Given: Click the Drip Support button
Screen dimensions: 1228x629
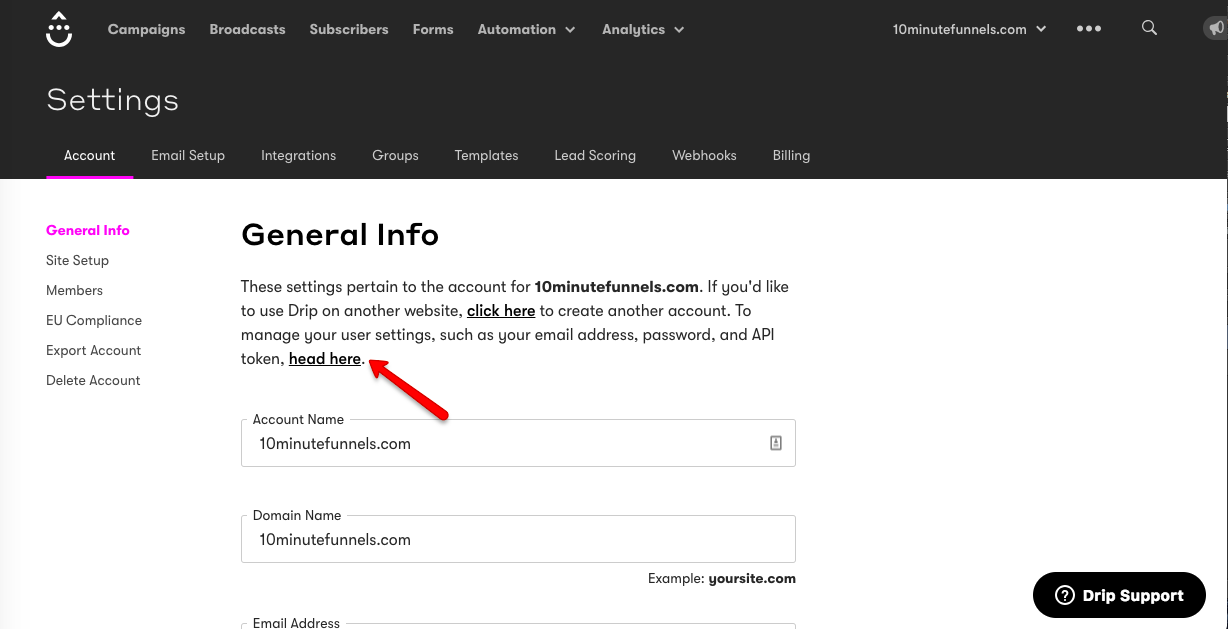Looking at the screenshot, I should pyautogui.click(x=1119, y=596).
